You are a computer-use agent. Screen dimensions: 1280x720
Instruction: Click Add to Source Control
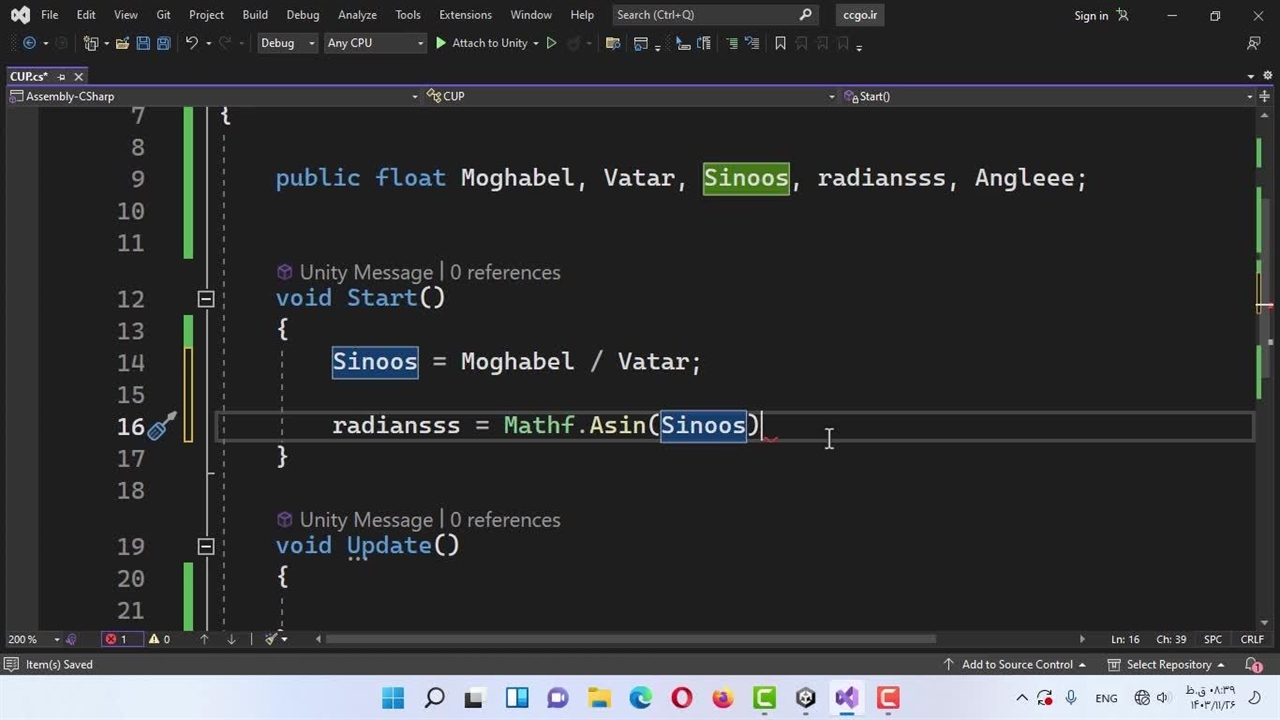[1016, 665]
